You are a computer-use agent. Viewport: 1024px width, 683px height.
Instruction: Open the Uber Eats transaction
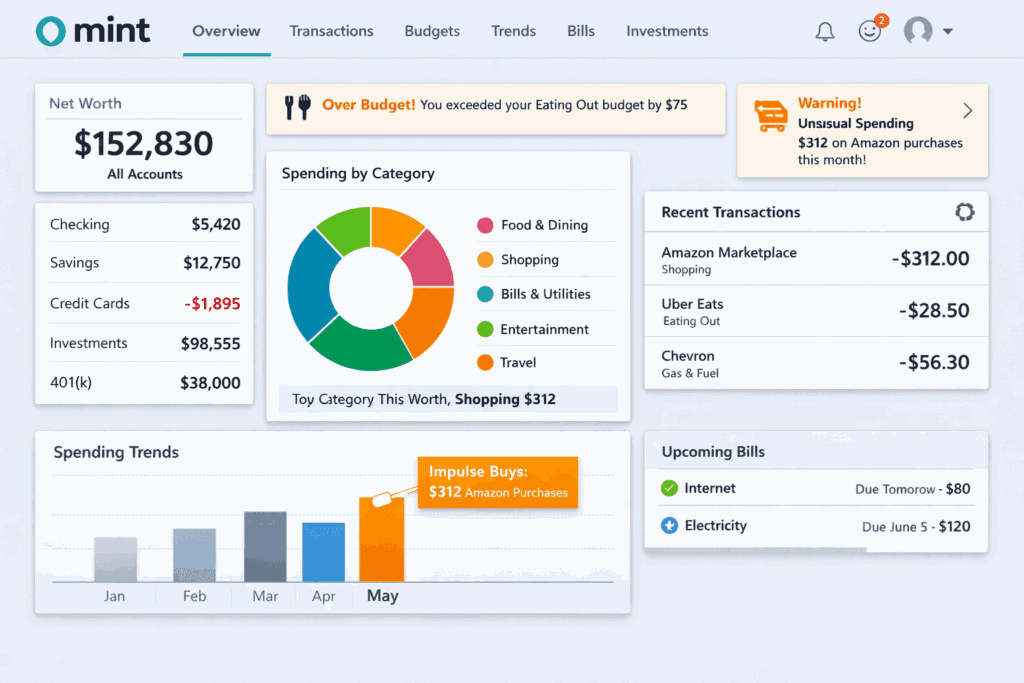click(x=816, y=311)
